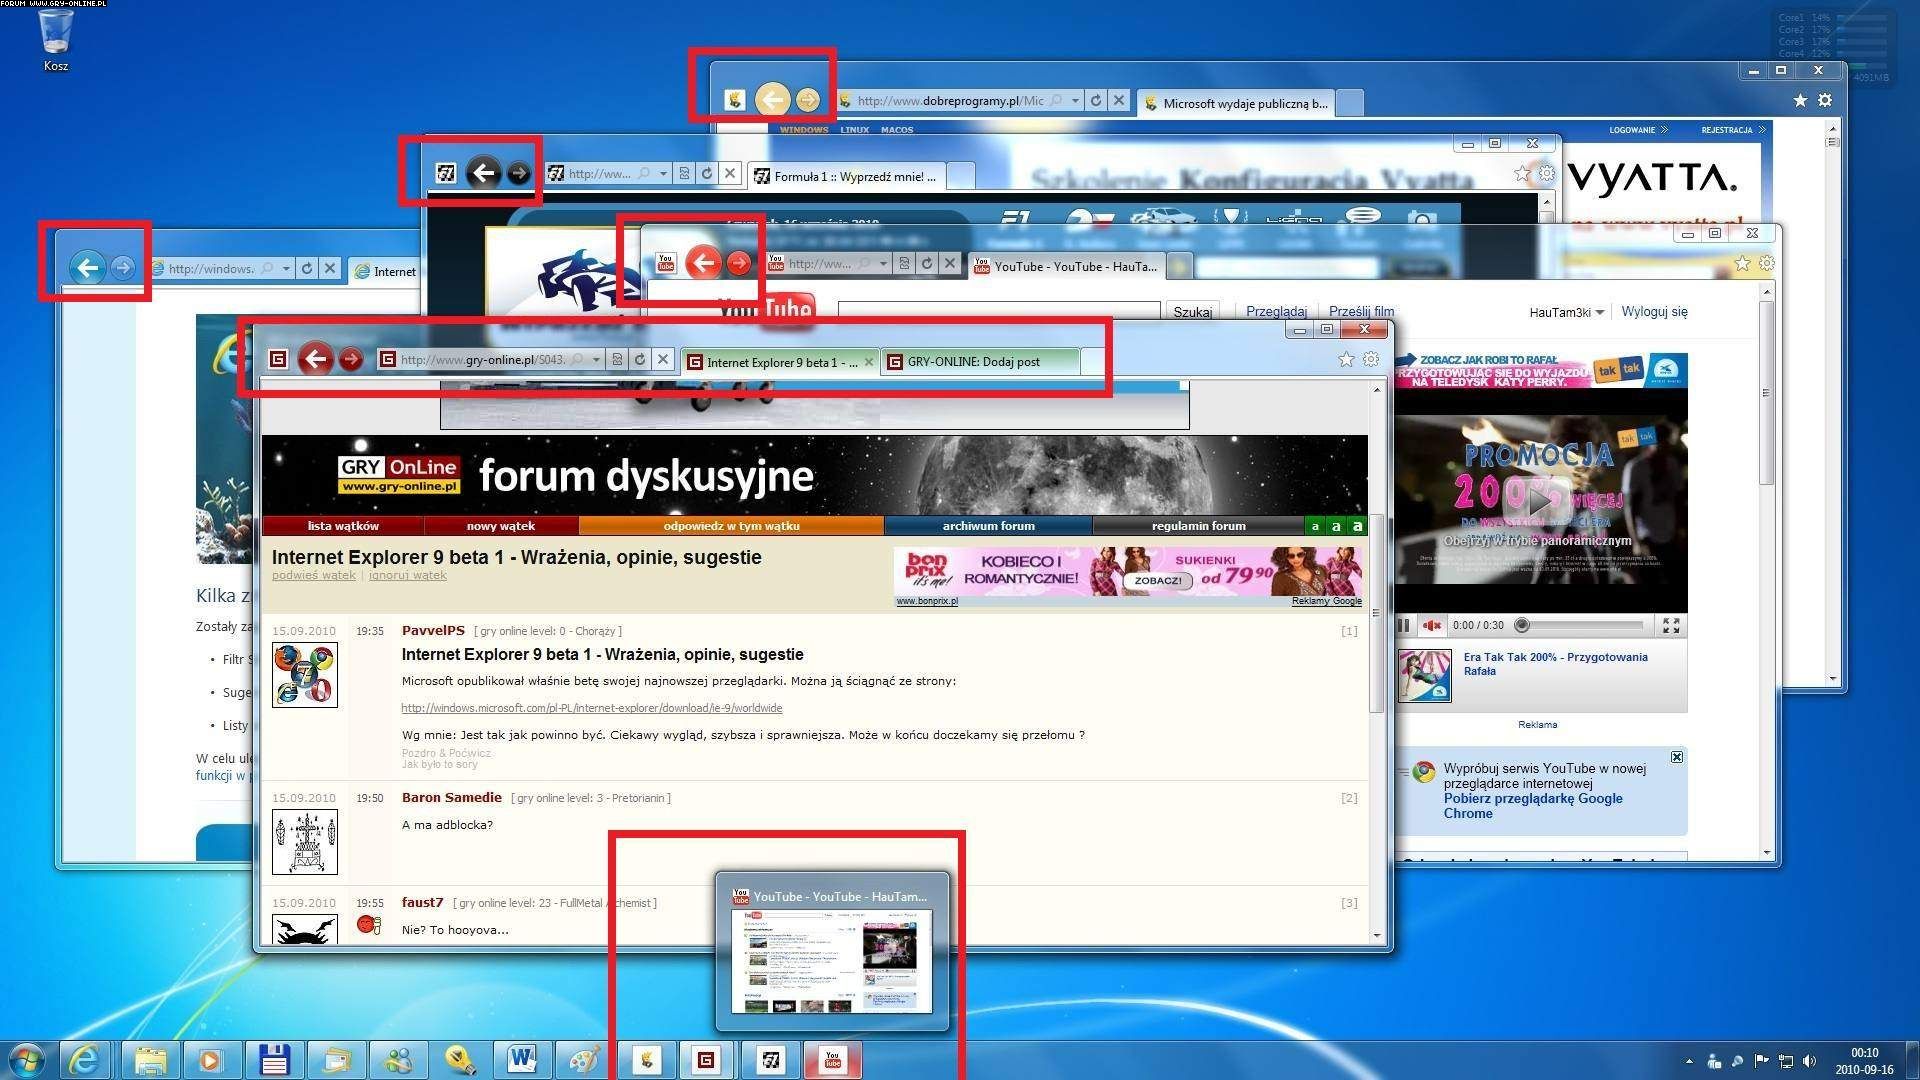1920x1080 pixels.
Task: Refresh the gry-online.pl page
Action: 640,360
